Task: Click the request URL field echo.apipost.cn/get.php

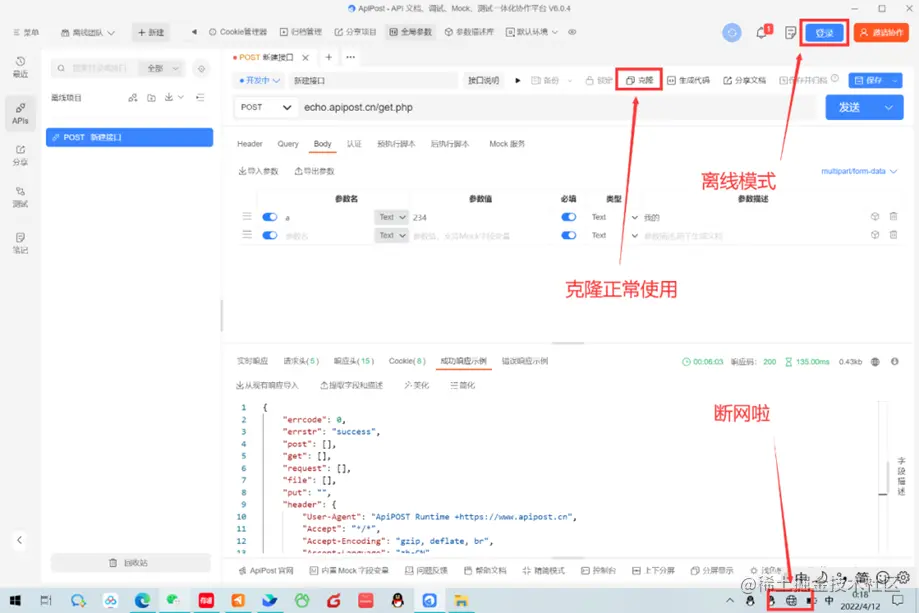Action: tap(559, 107)
